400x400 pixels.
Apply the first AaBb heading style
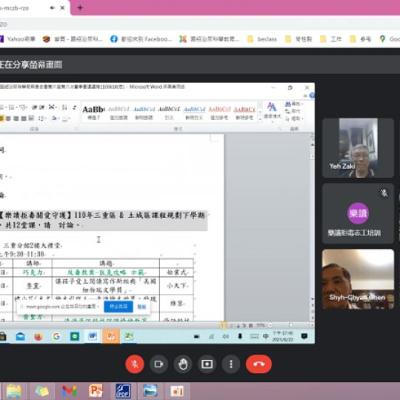[x=93, y=113]
